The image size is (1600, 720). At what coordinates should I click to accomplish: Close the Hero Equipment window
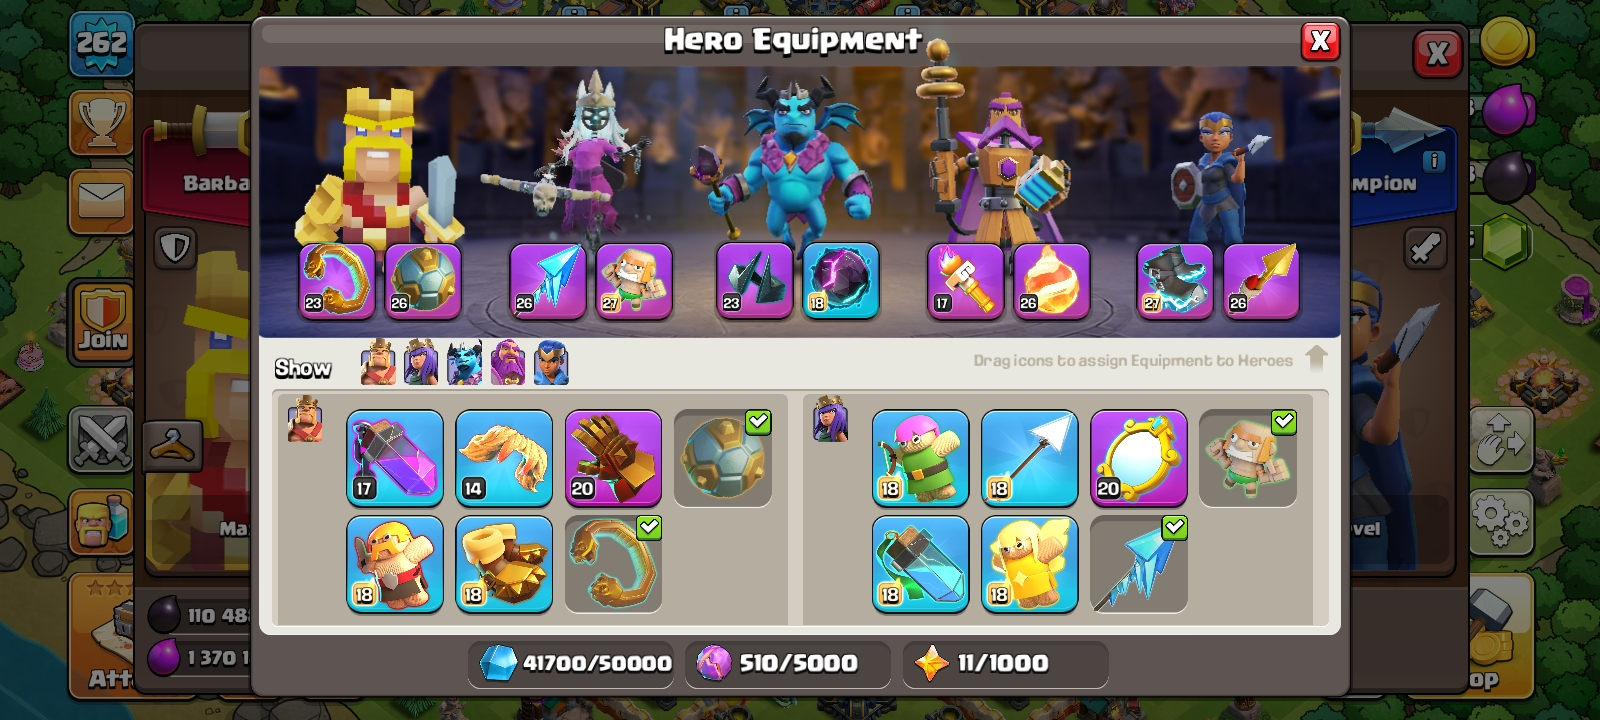pyautogui.click(x=1320, y=41)
